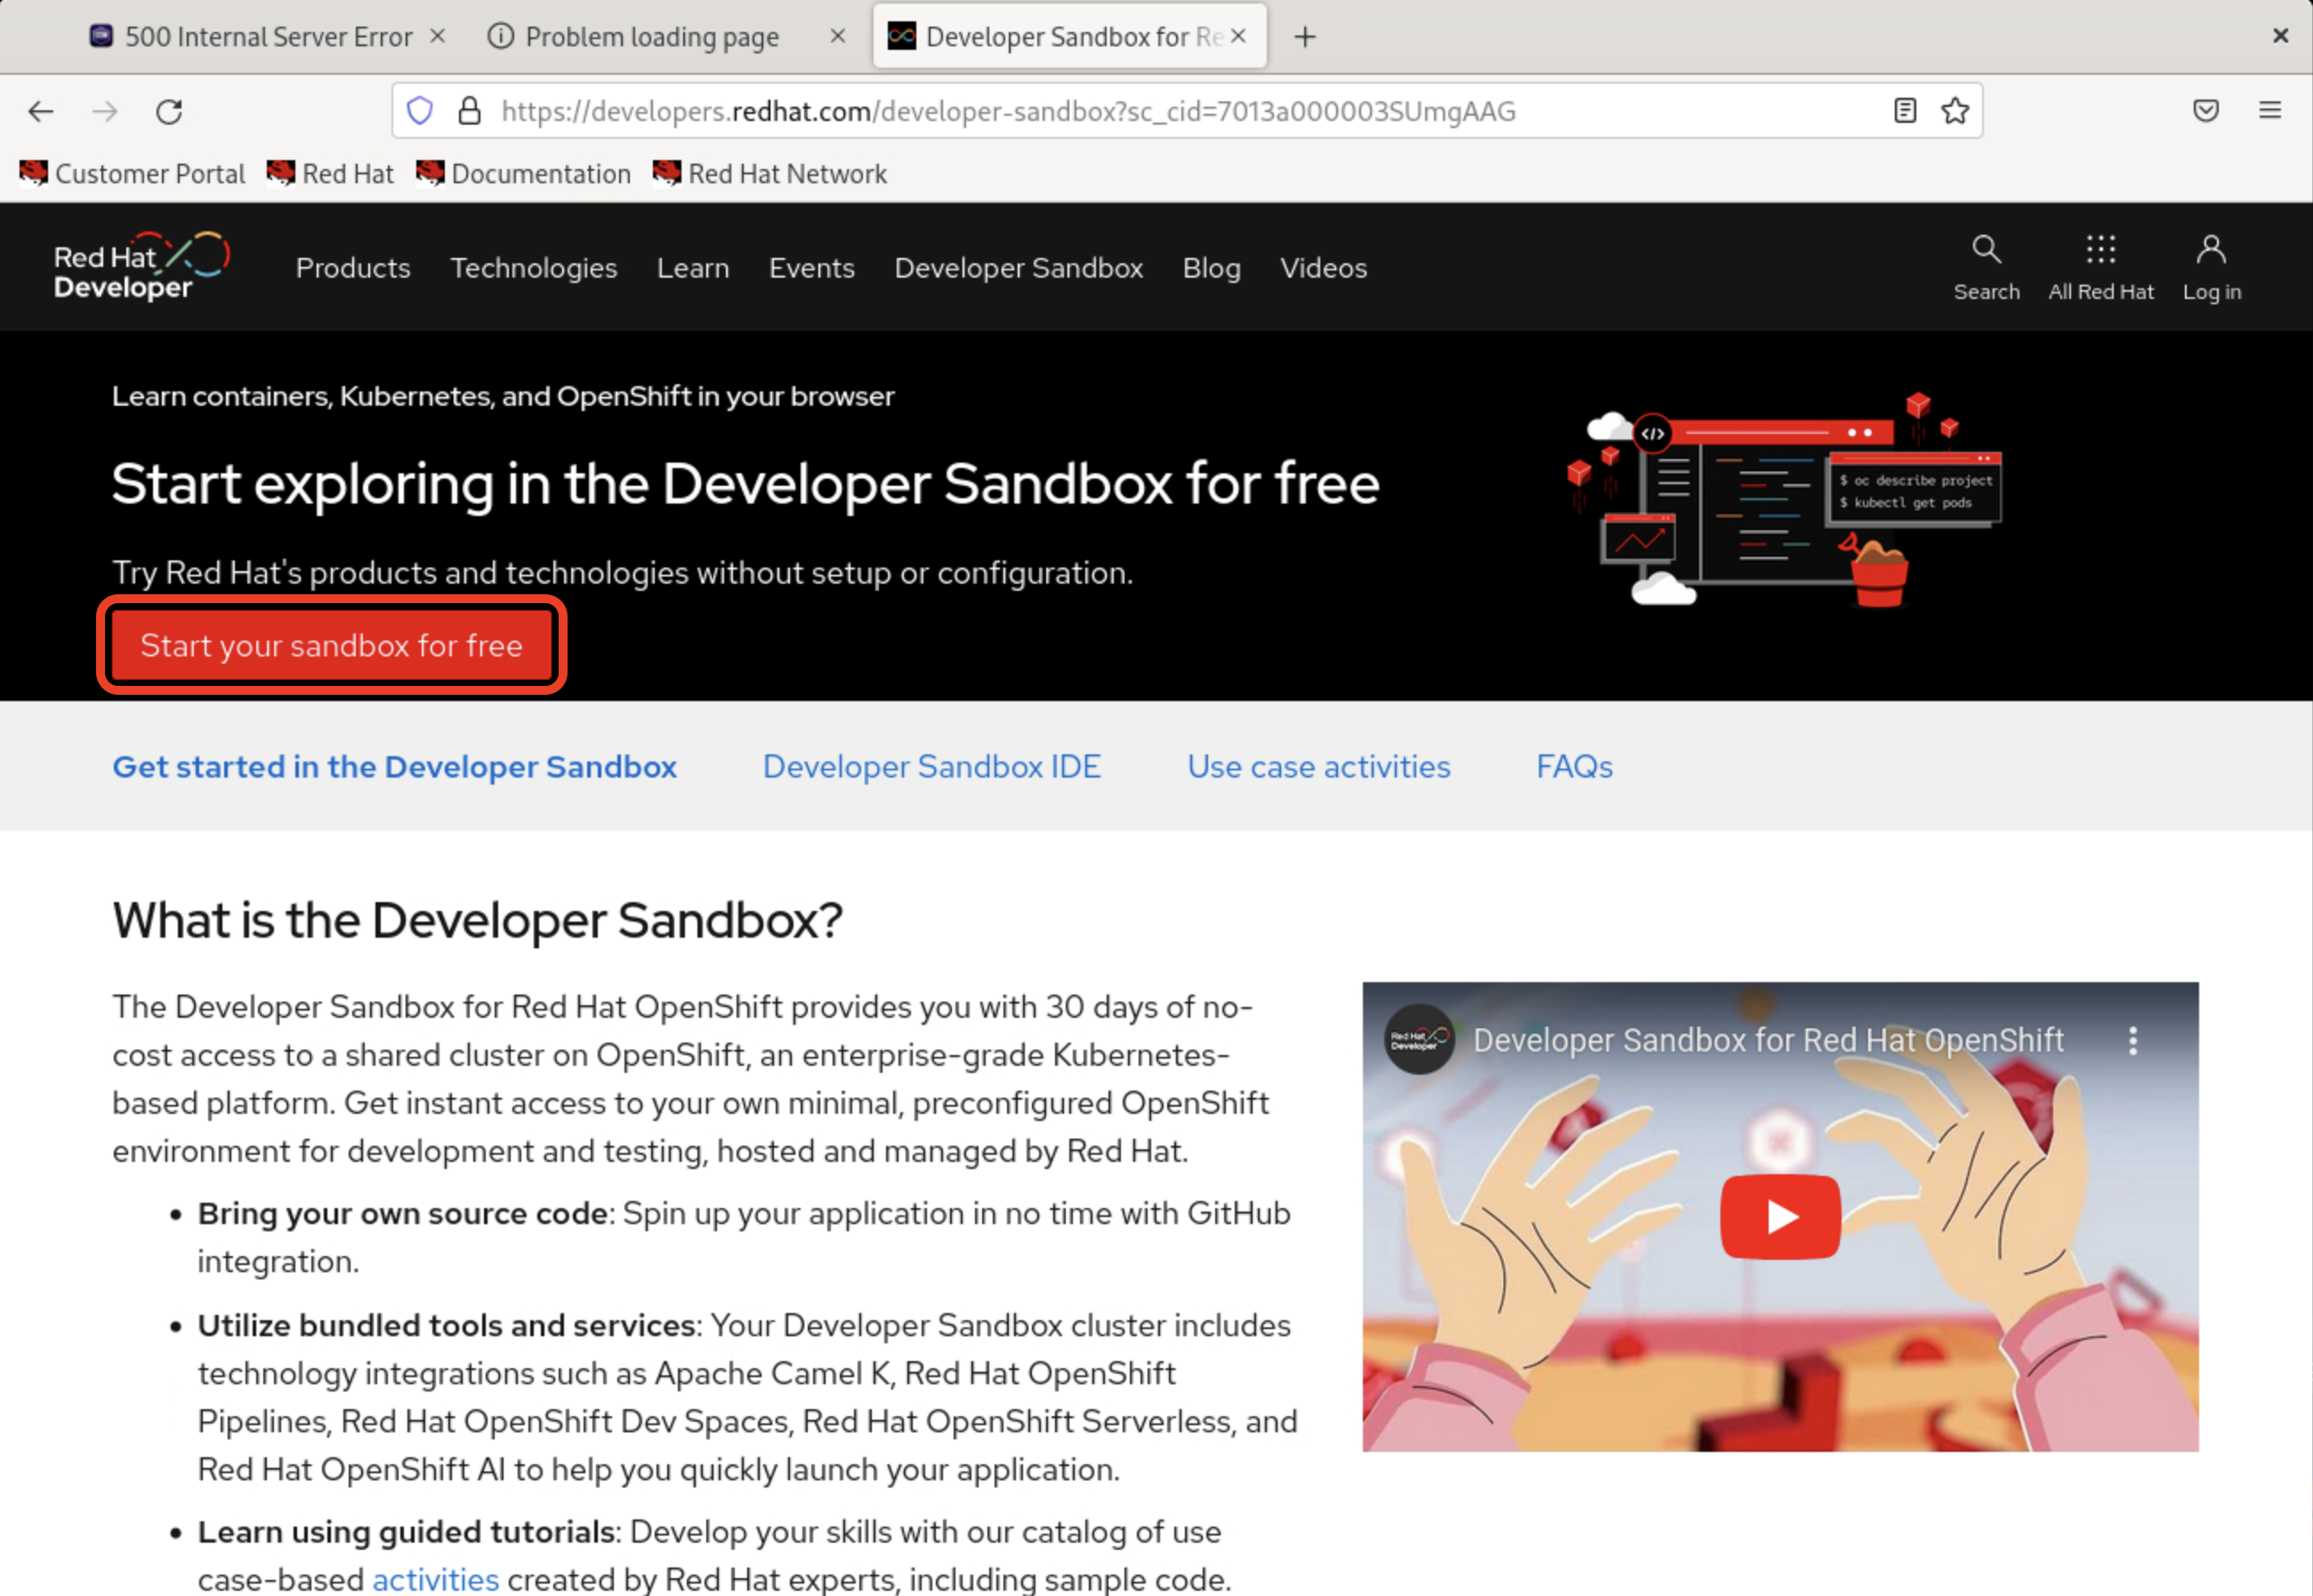Viewport: 2313px width, 1596px height.
Task: Go to Videos in the nav bar
Action: pos(1323,268)
